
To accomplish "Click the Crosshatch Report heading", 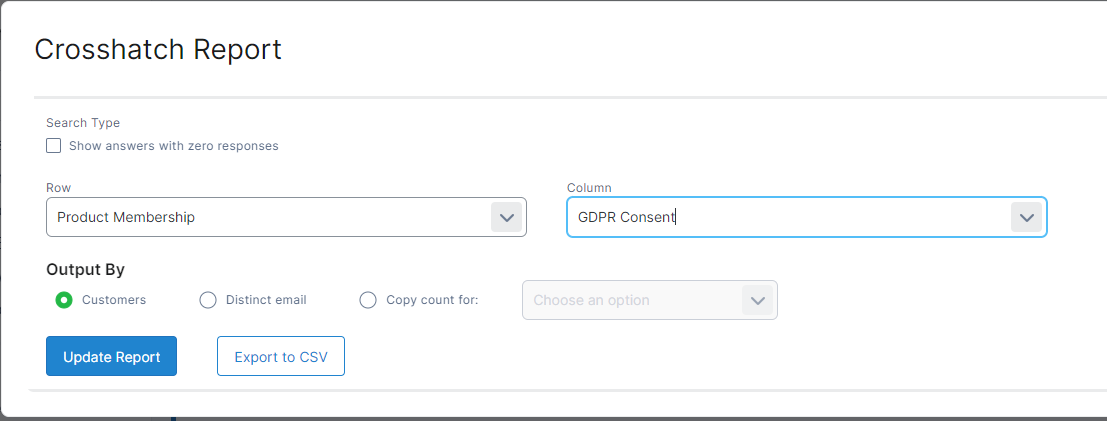I will [x=158, y=49].
